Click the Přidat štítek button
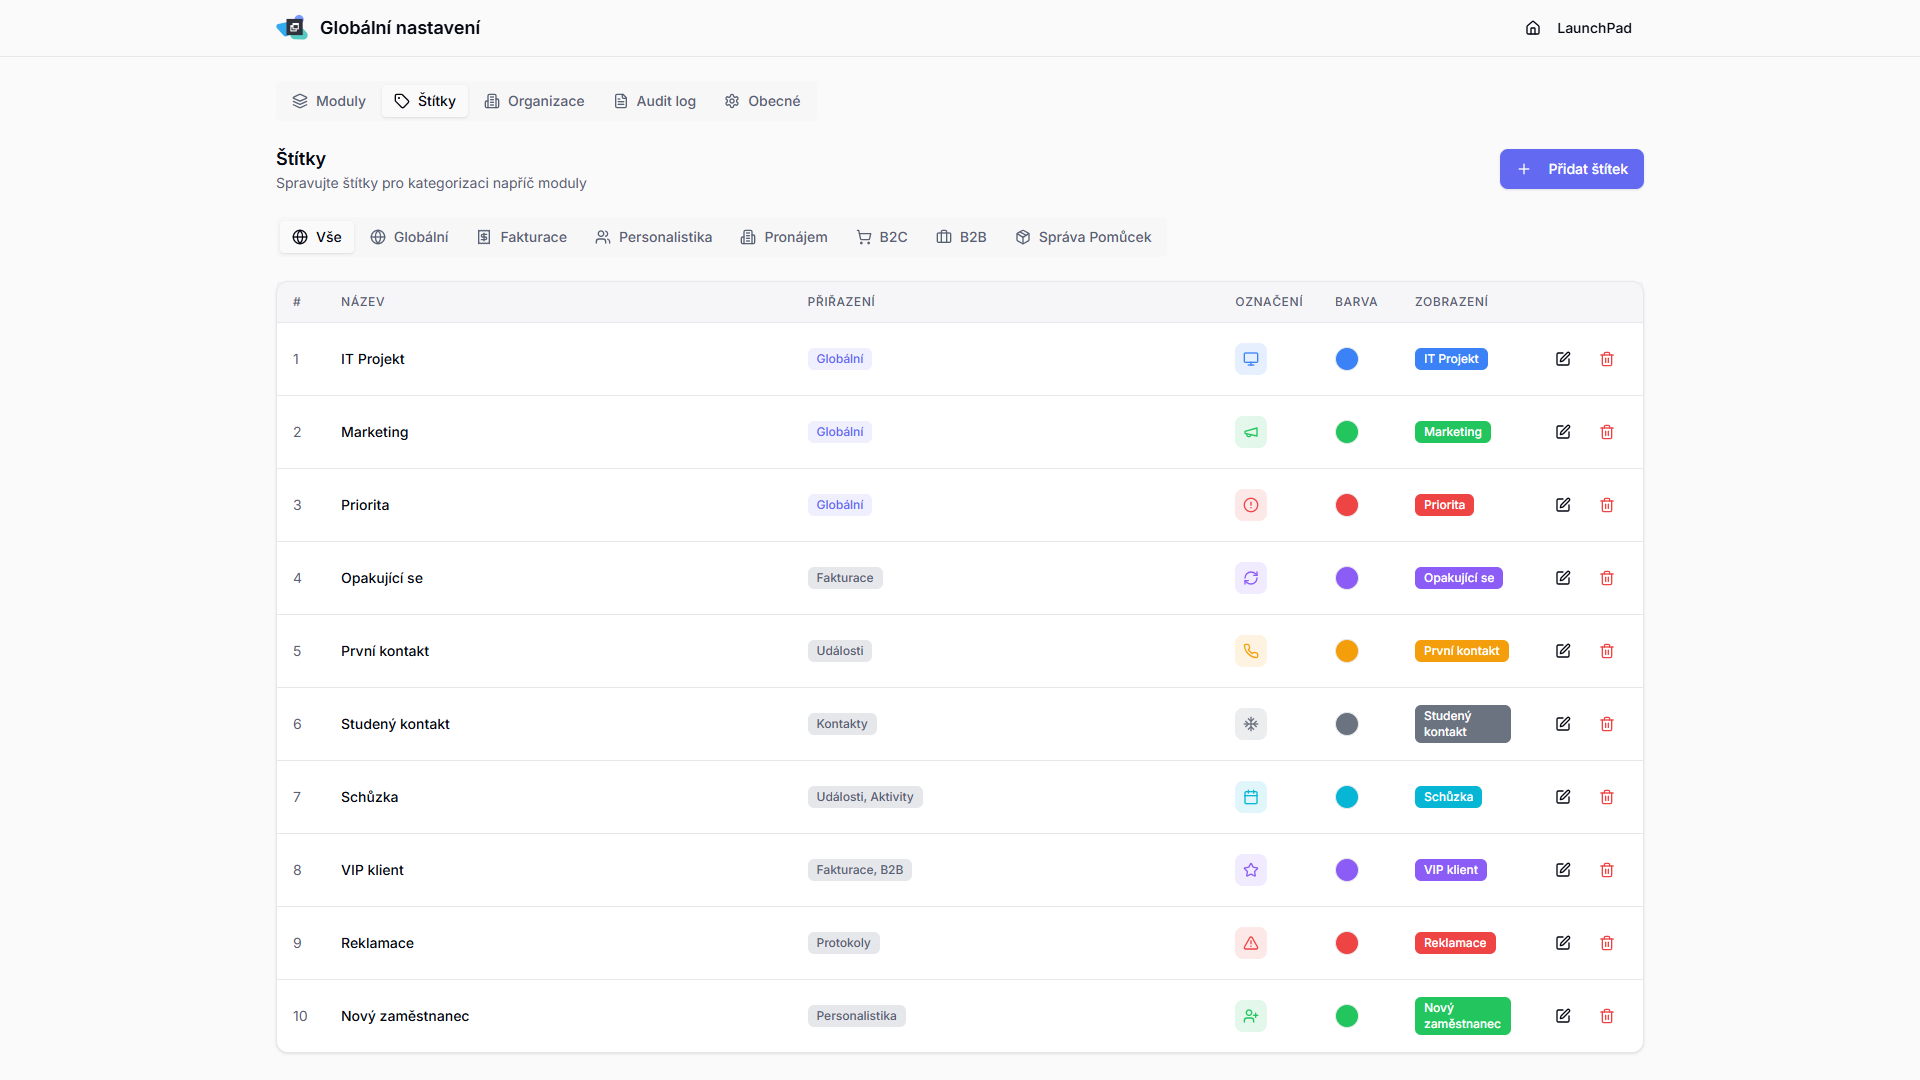1920x1080 pixels. tap(1571, 169)
